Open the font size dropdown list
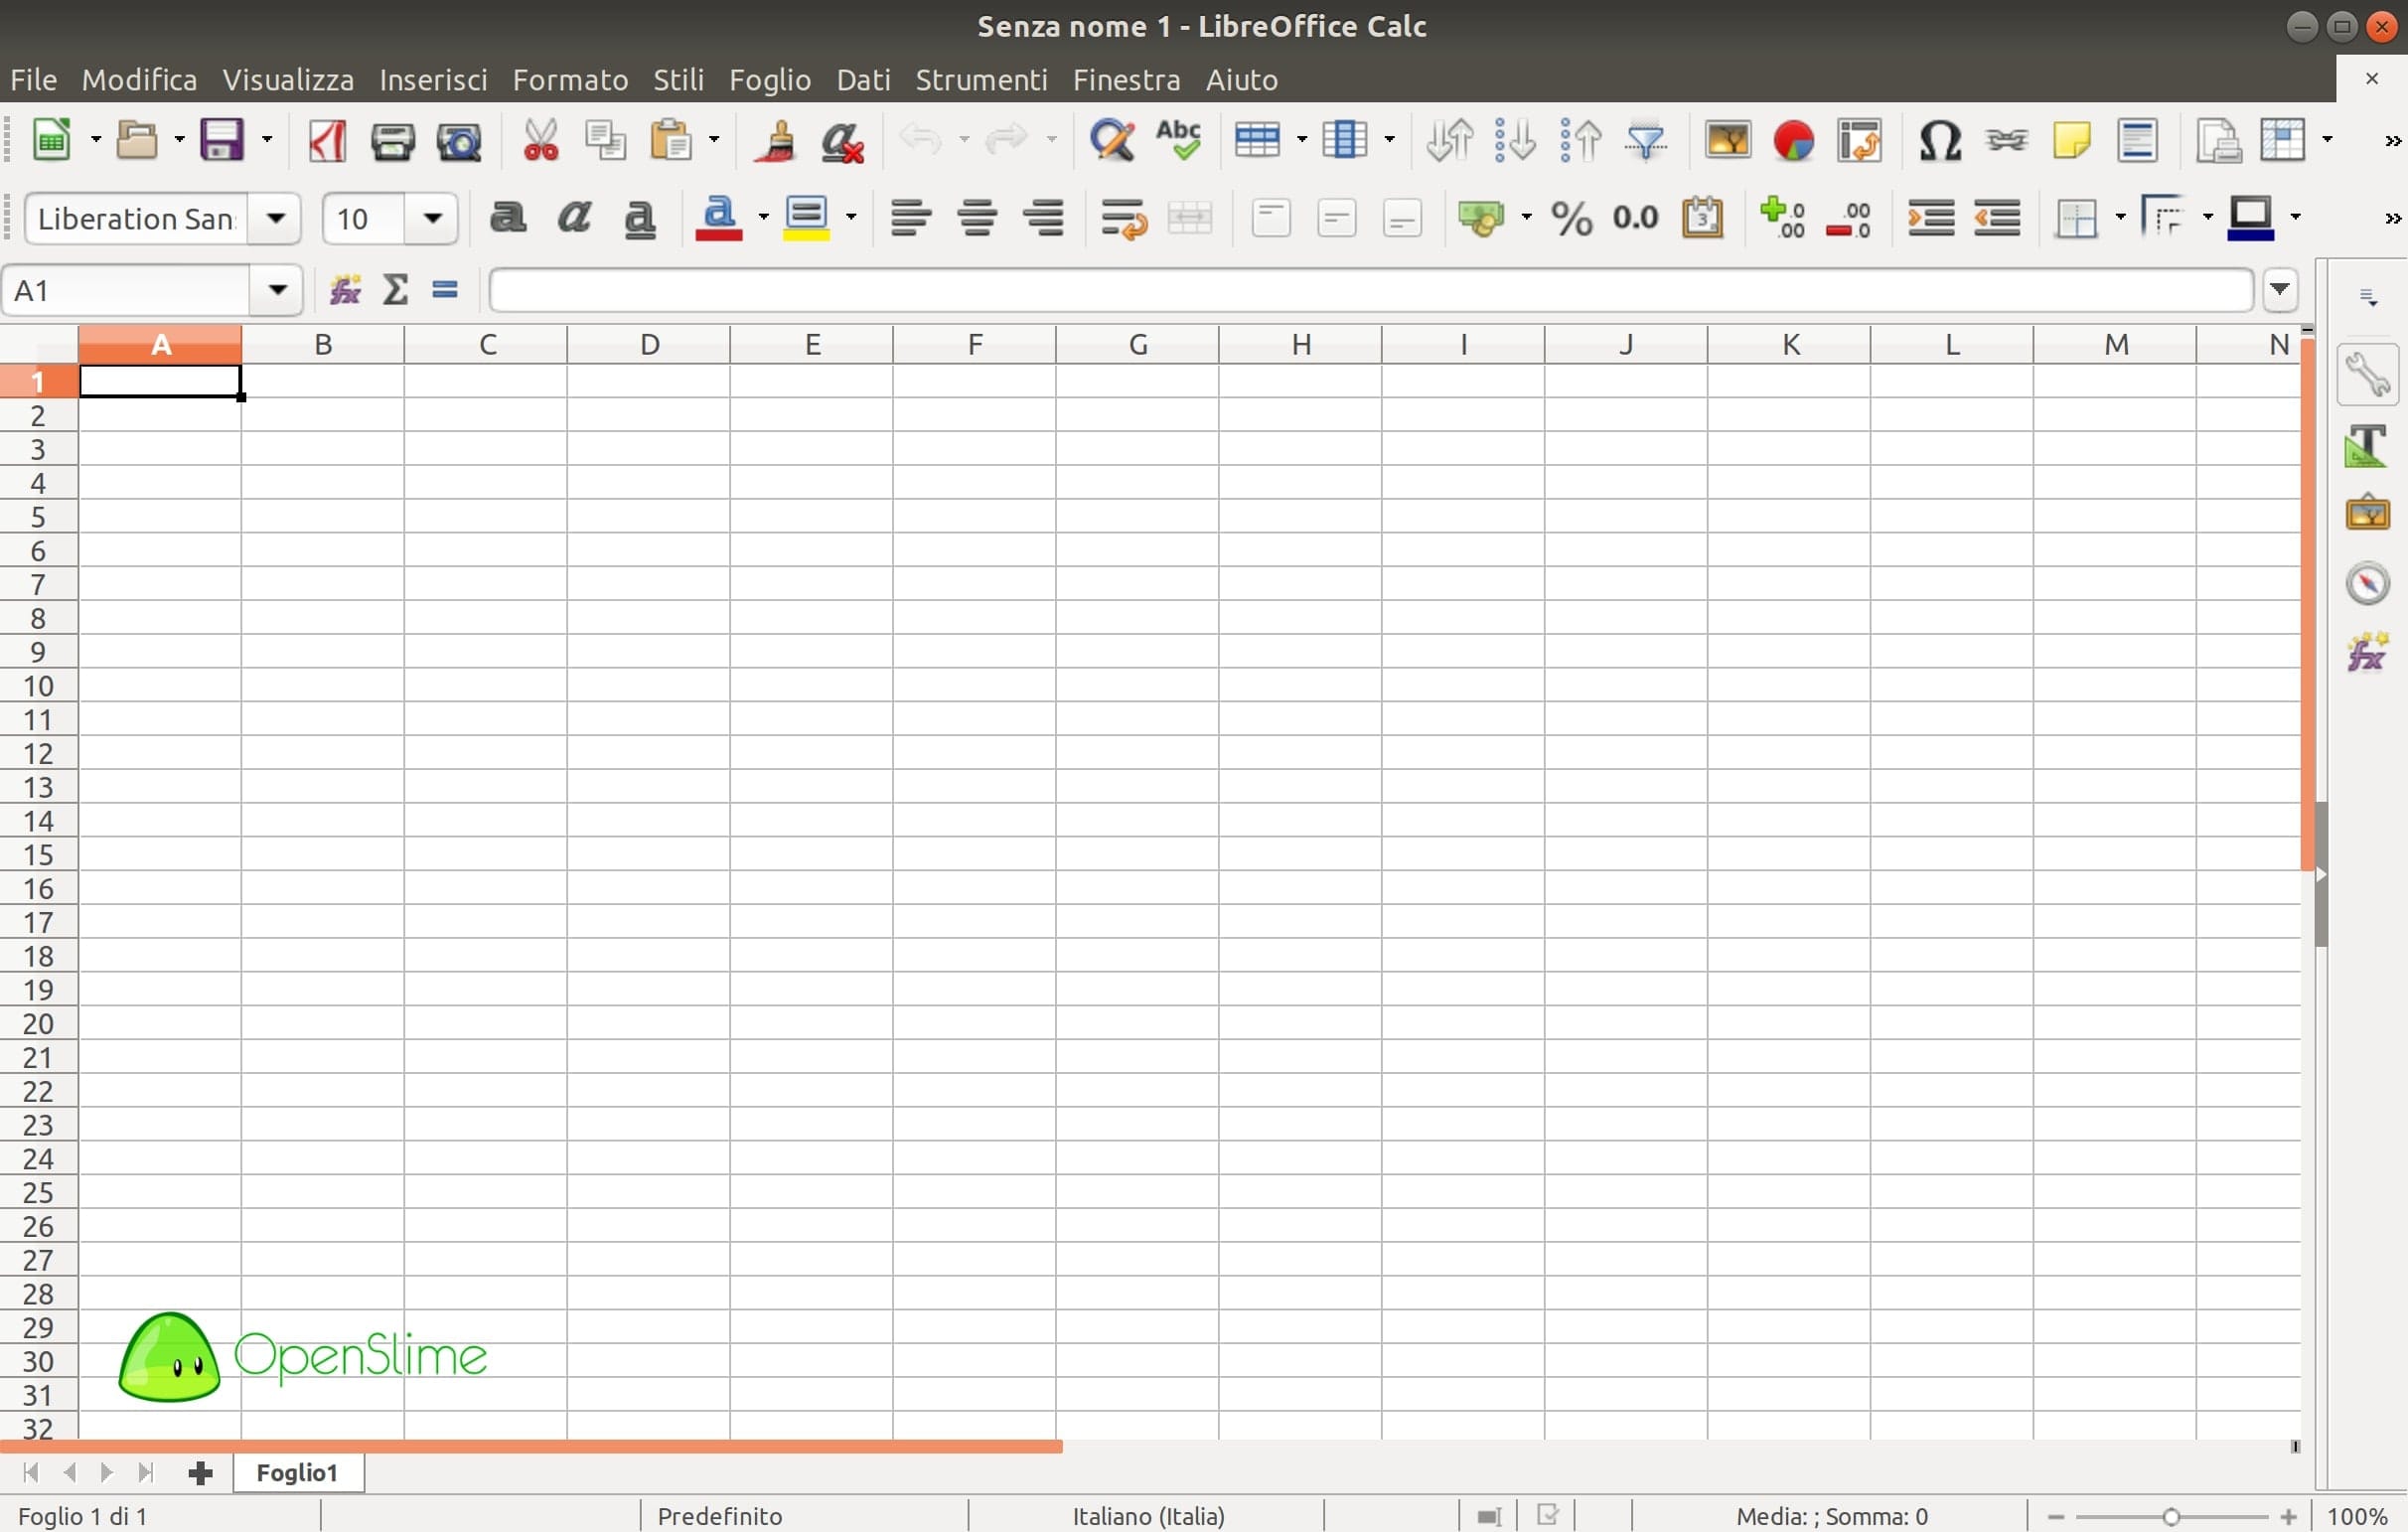This screenshot has width=2408, height=1532. coord(432,218)
